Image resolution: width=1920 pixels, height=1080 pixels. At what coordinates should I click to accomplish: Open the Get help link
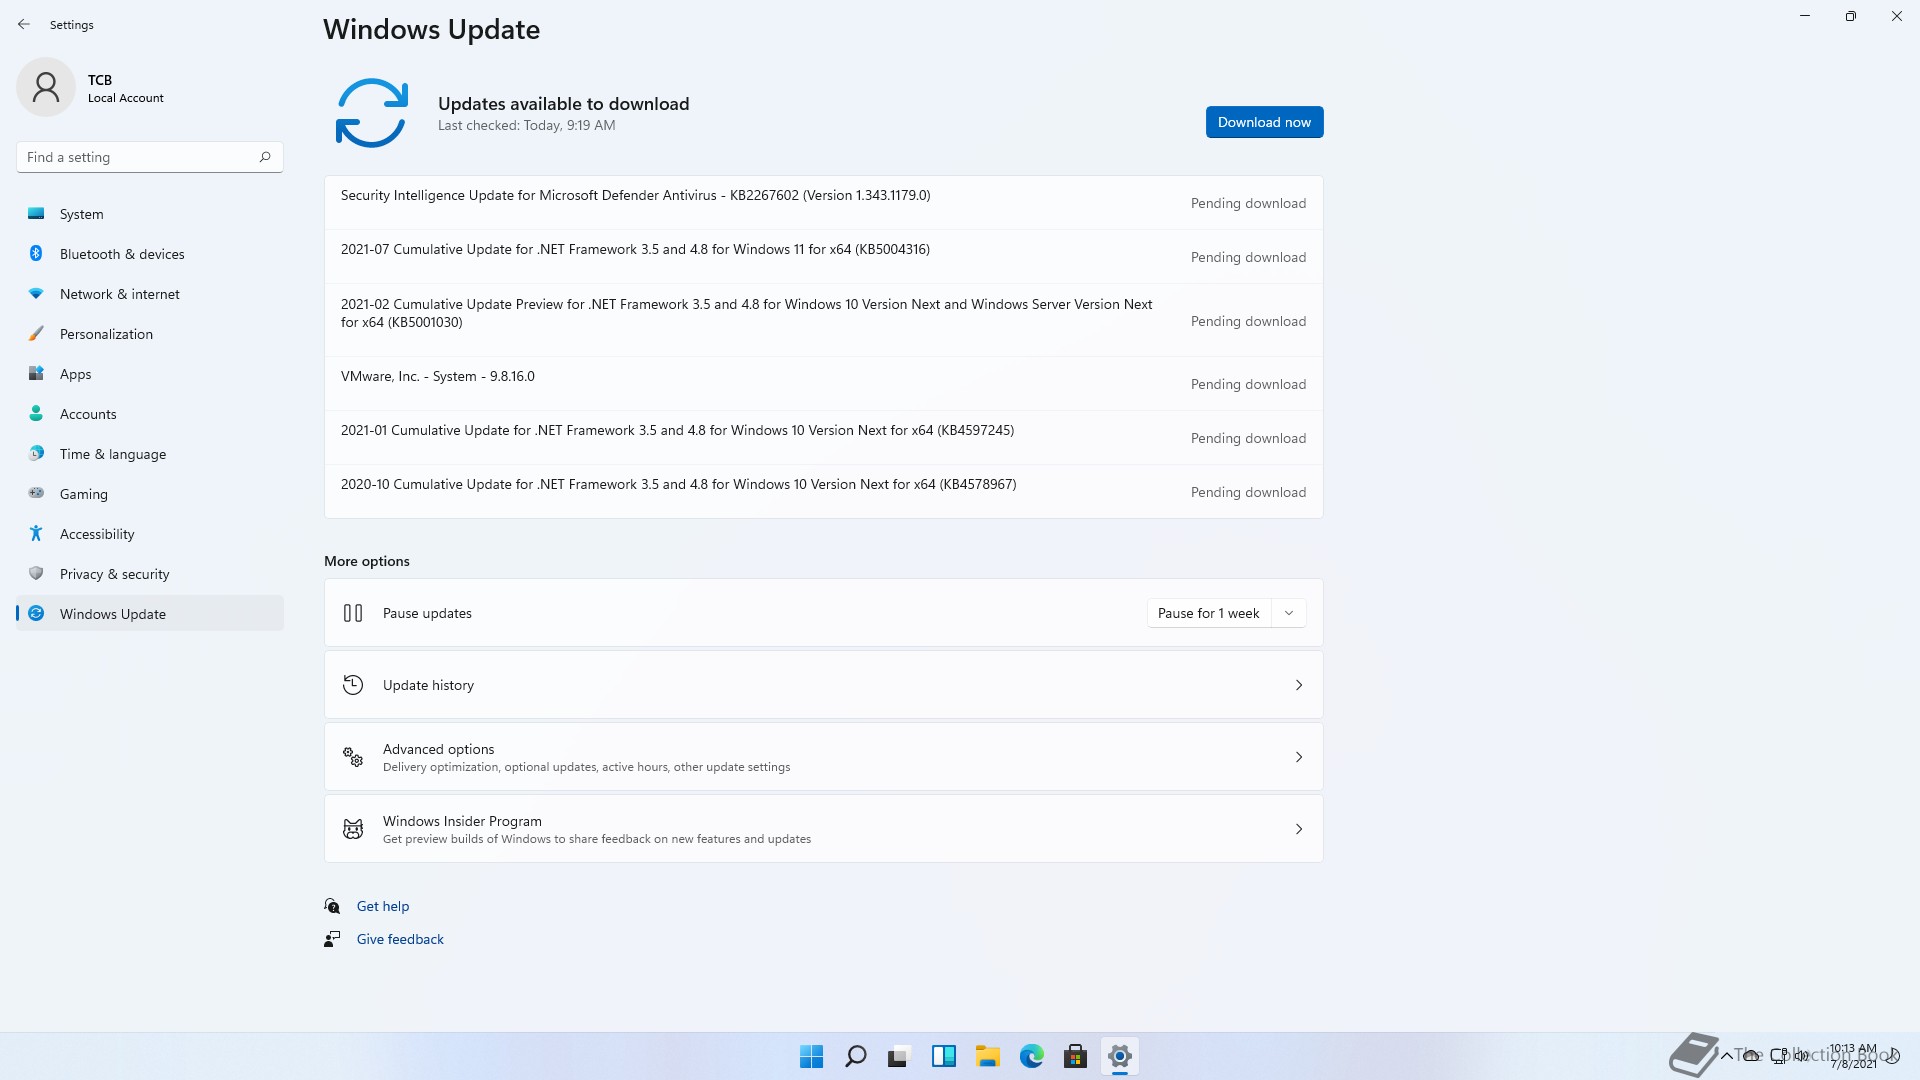click(383, 906)
